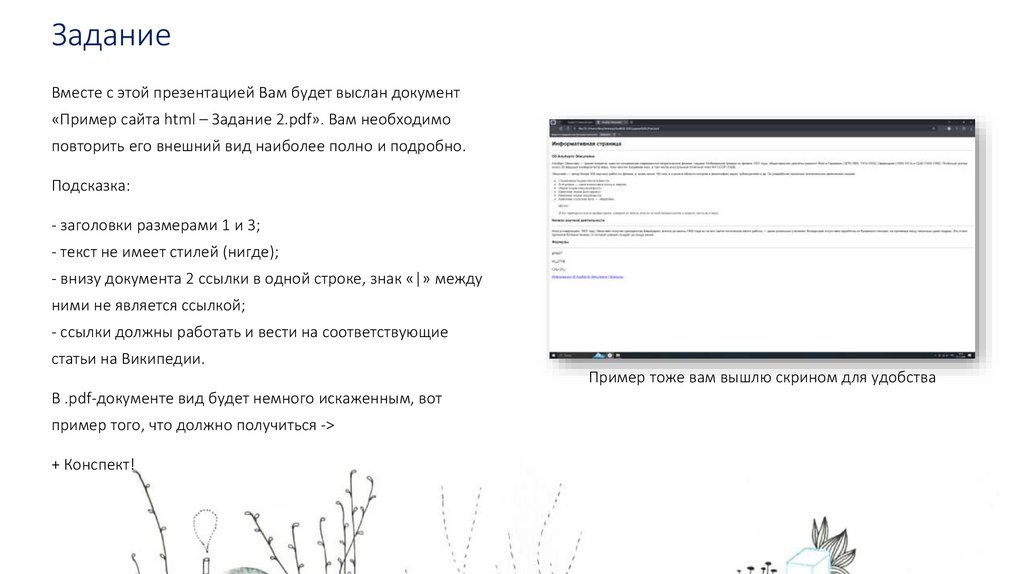The height and width of the screenshot is (574, 1024).
Task: Click the text "+ Конспект!"
Action: tap(93, 465)
